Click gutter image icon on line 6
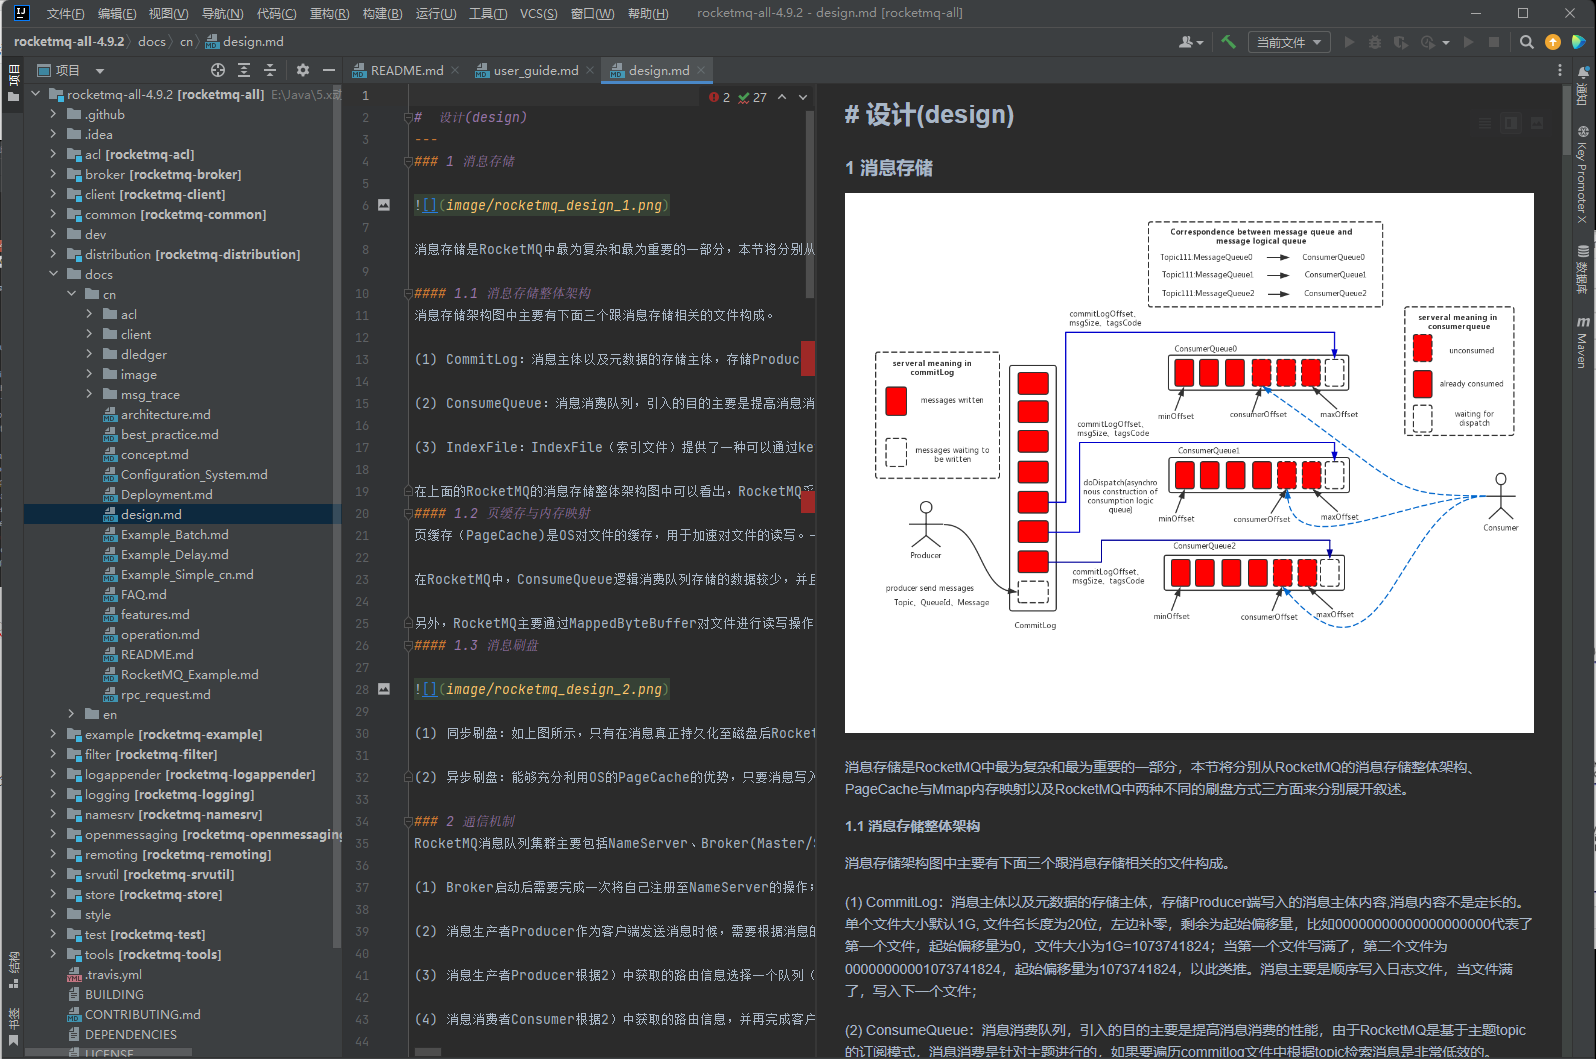Screen dimensions: 1596x1059 coord(384,205)
